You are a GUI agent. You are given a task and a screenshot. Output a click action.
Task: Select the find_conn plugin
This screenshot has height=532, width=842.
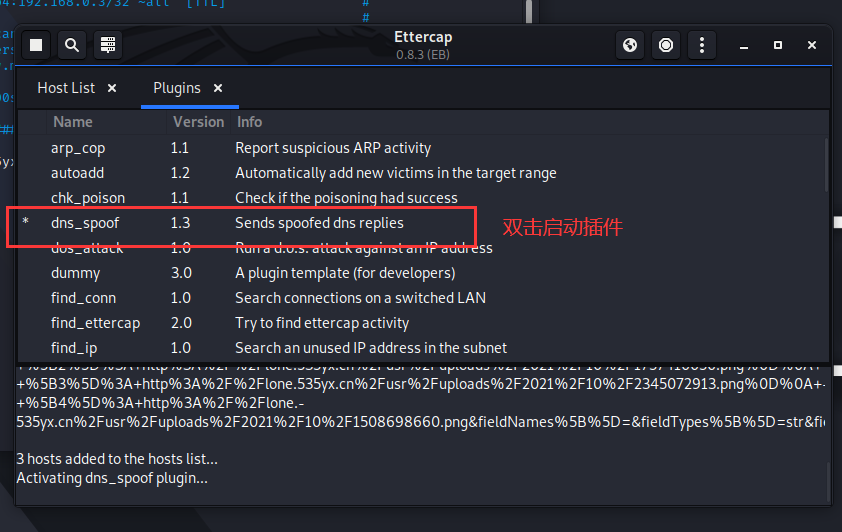tap(422, 298)
